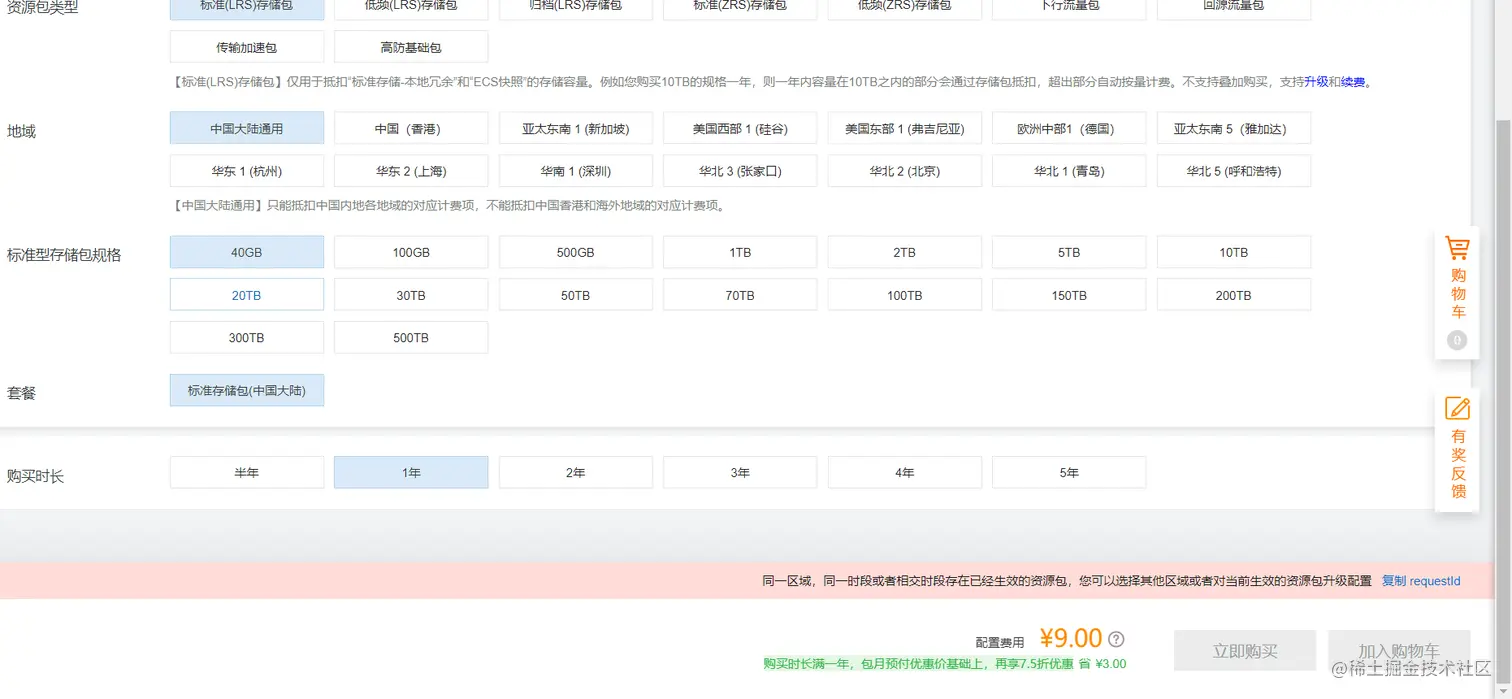Select the 50TB storage package size
This screenshot has width=1512, height=699.
pyautogui.click(x=576, y=295)
